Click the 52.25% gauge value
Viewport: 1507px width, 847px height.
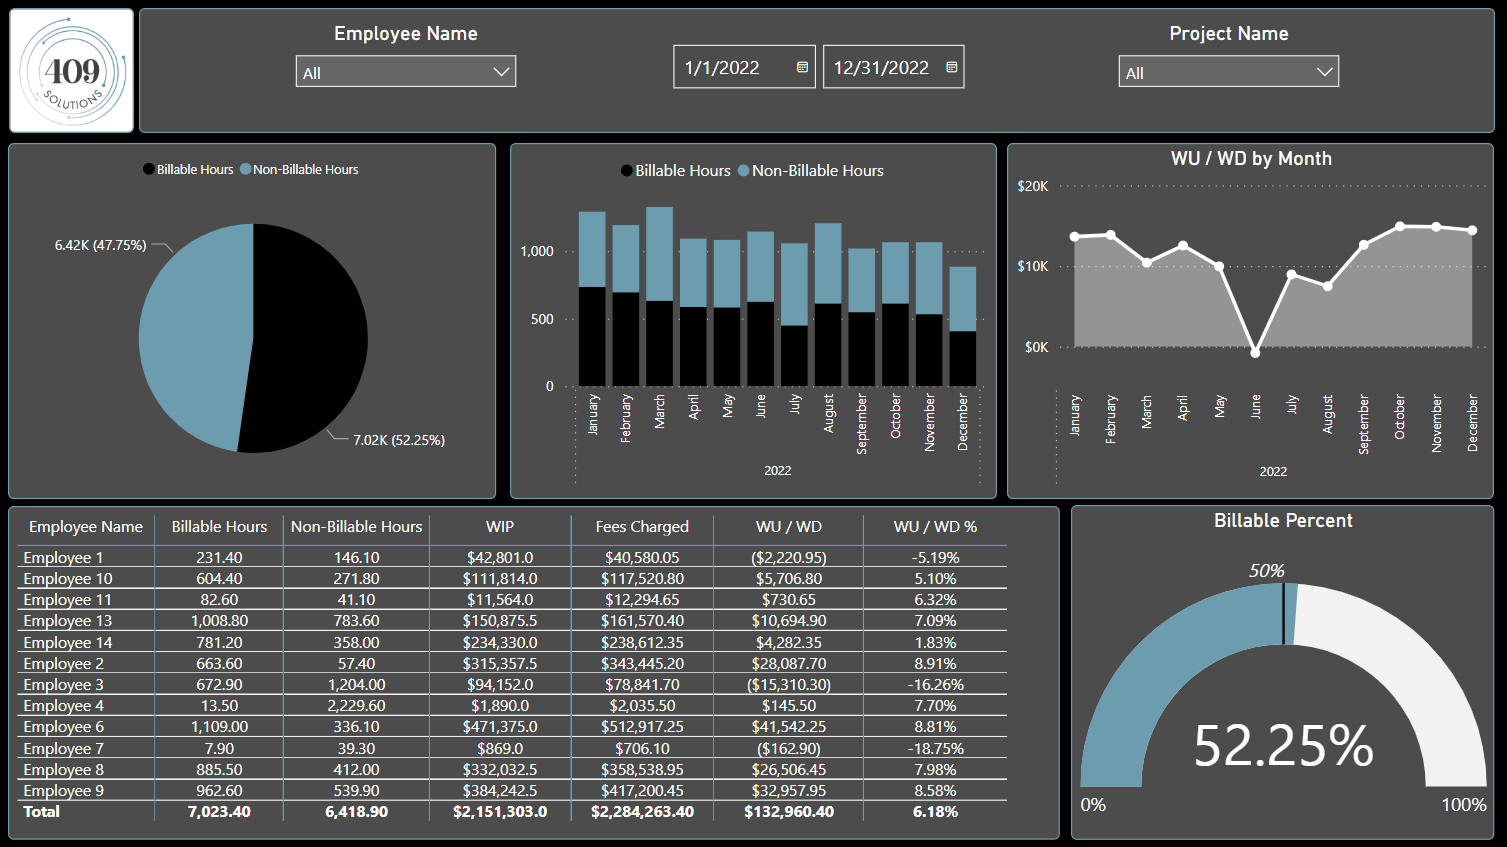[1283, 746]
